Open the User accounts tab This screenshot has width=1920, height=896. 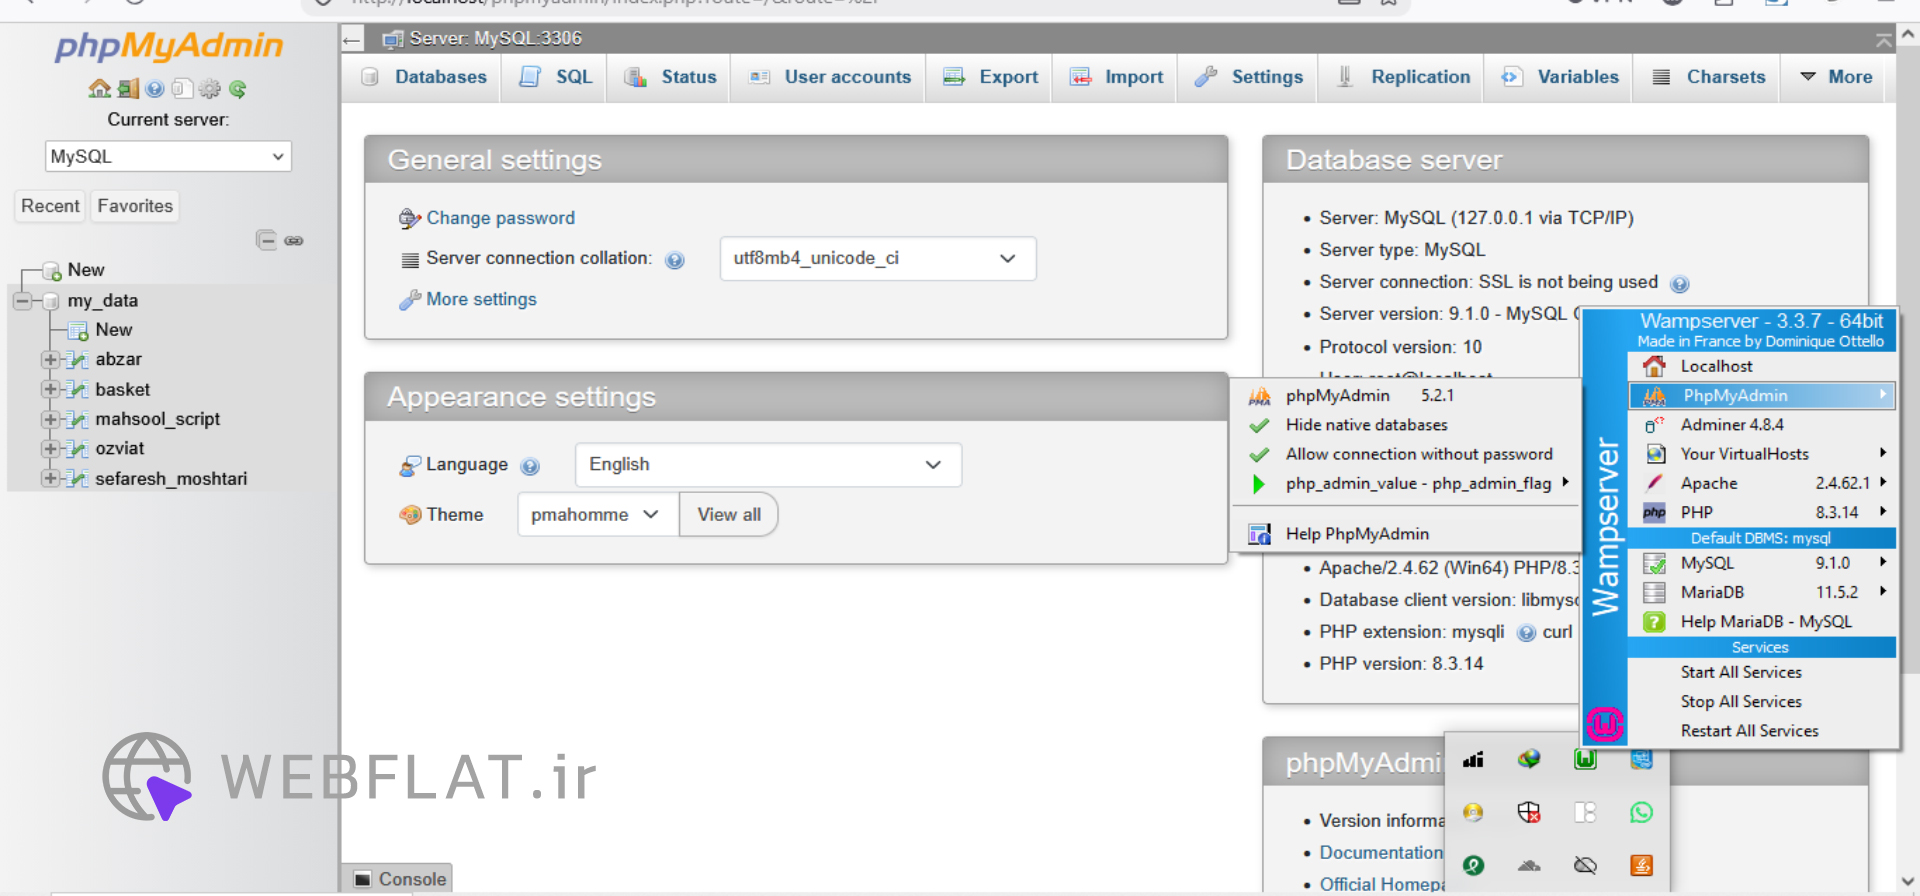[x=830, y=77]
